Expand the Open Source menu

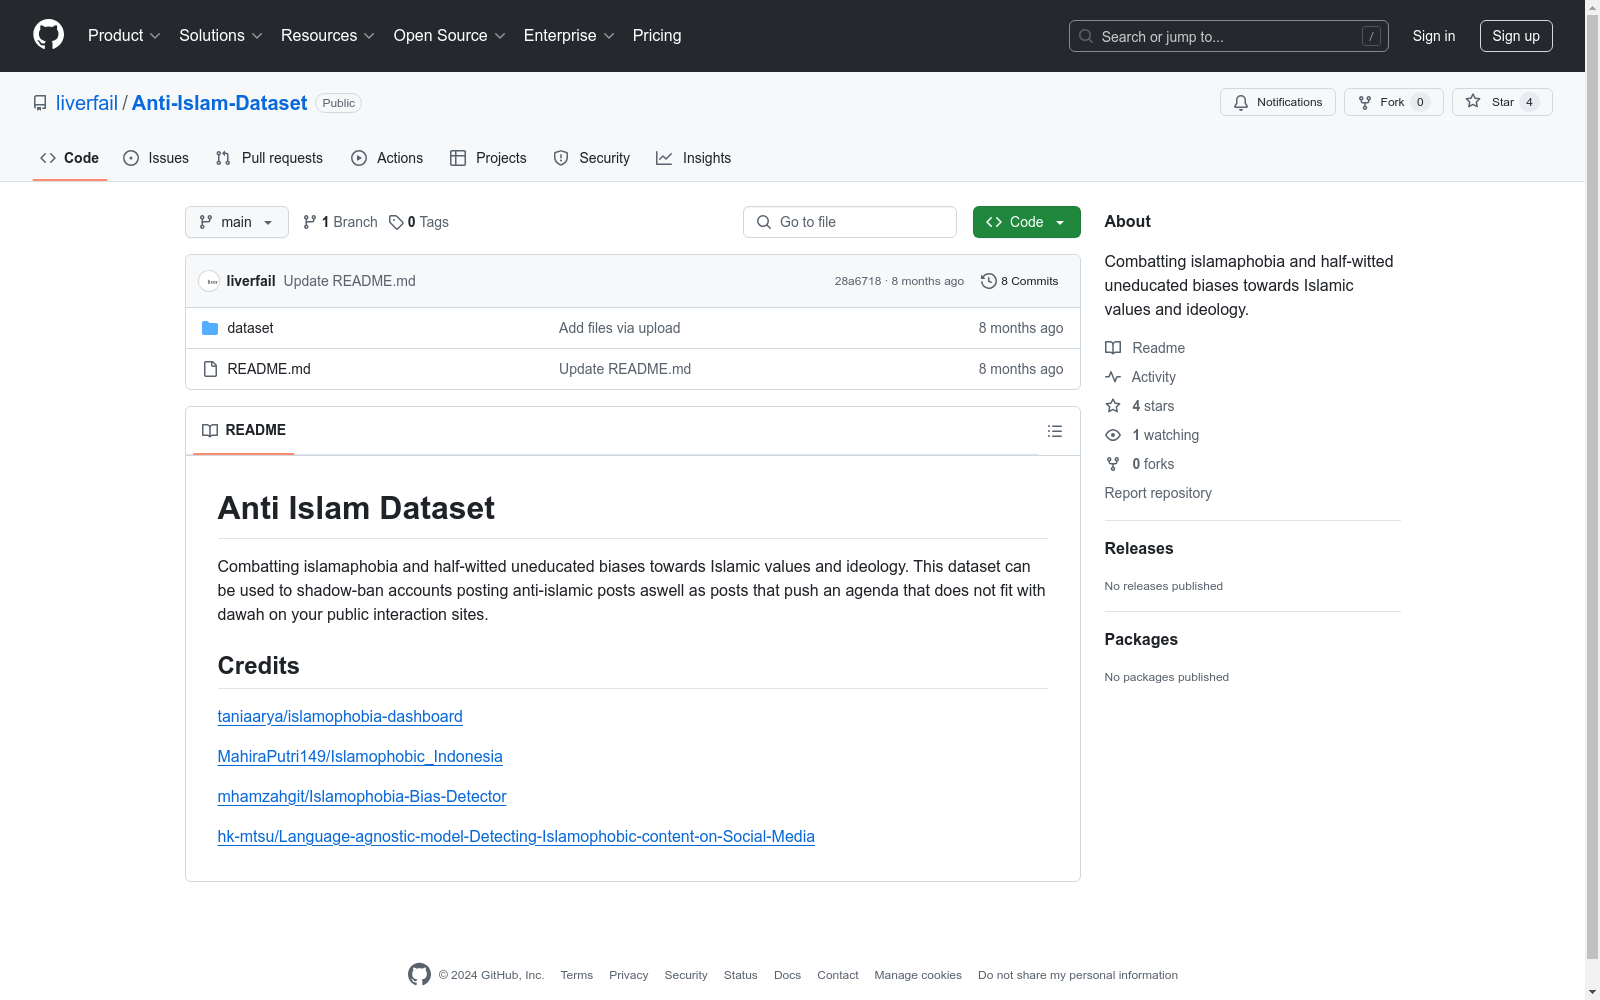(x=450, y=36)
